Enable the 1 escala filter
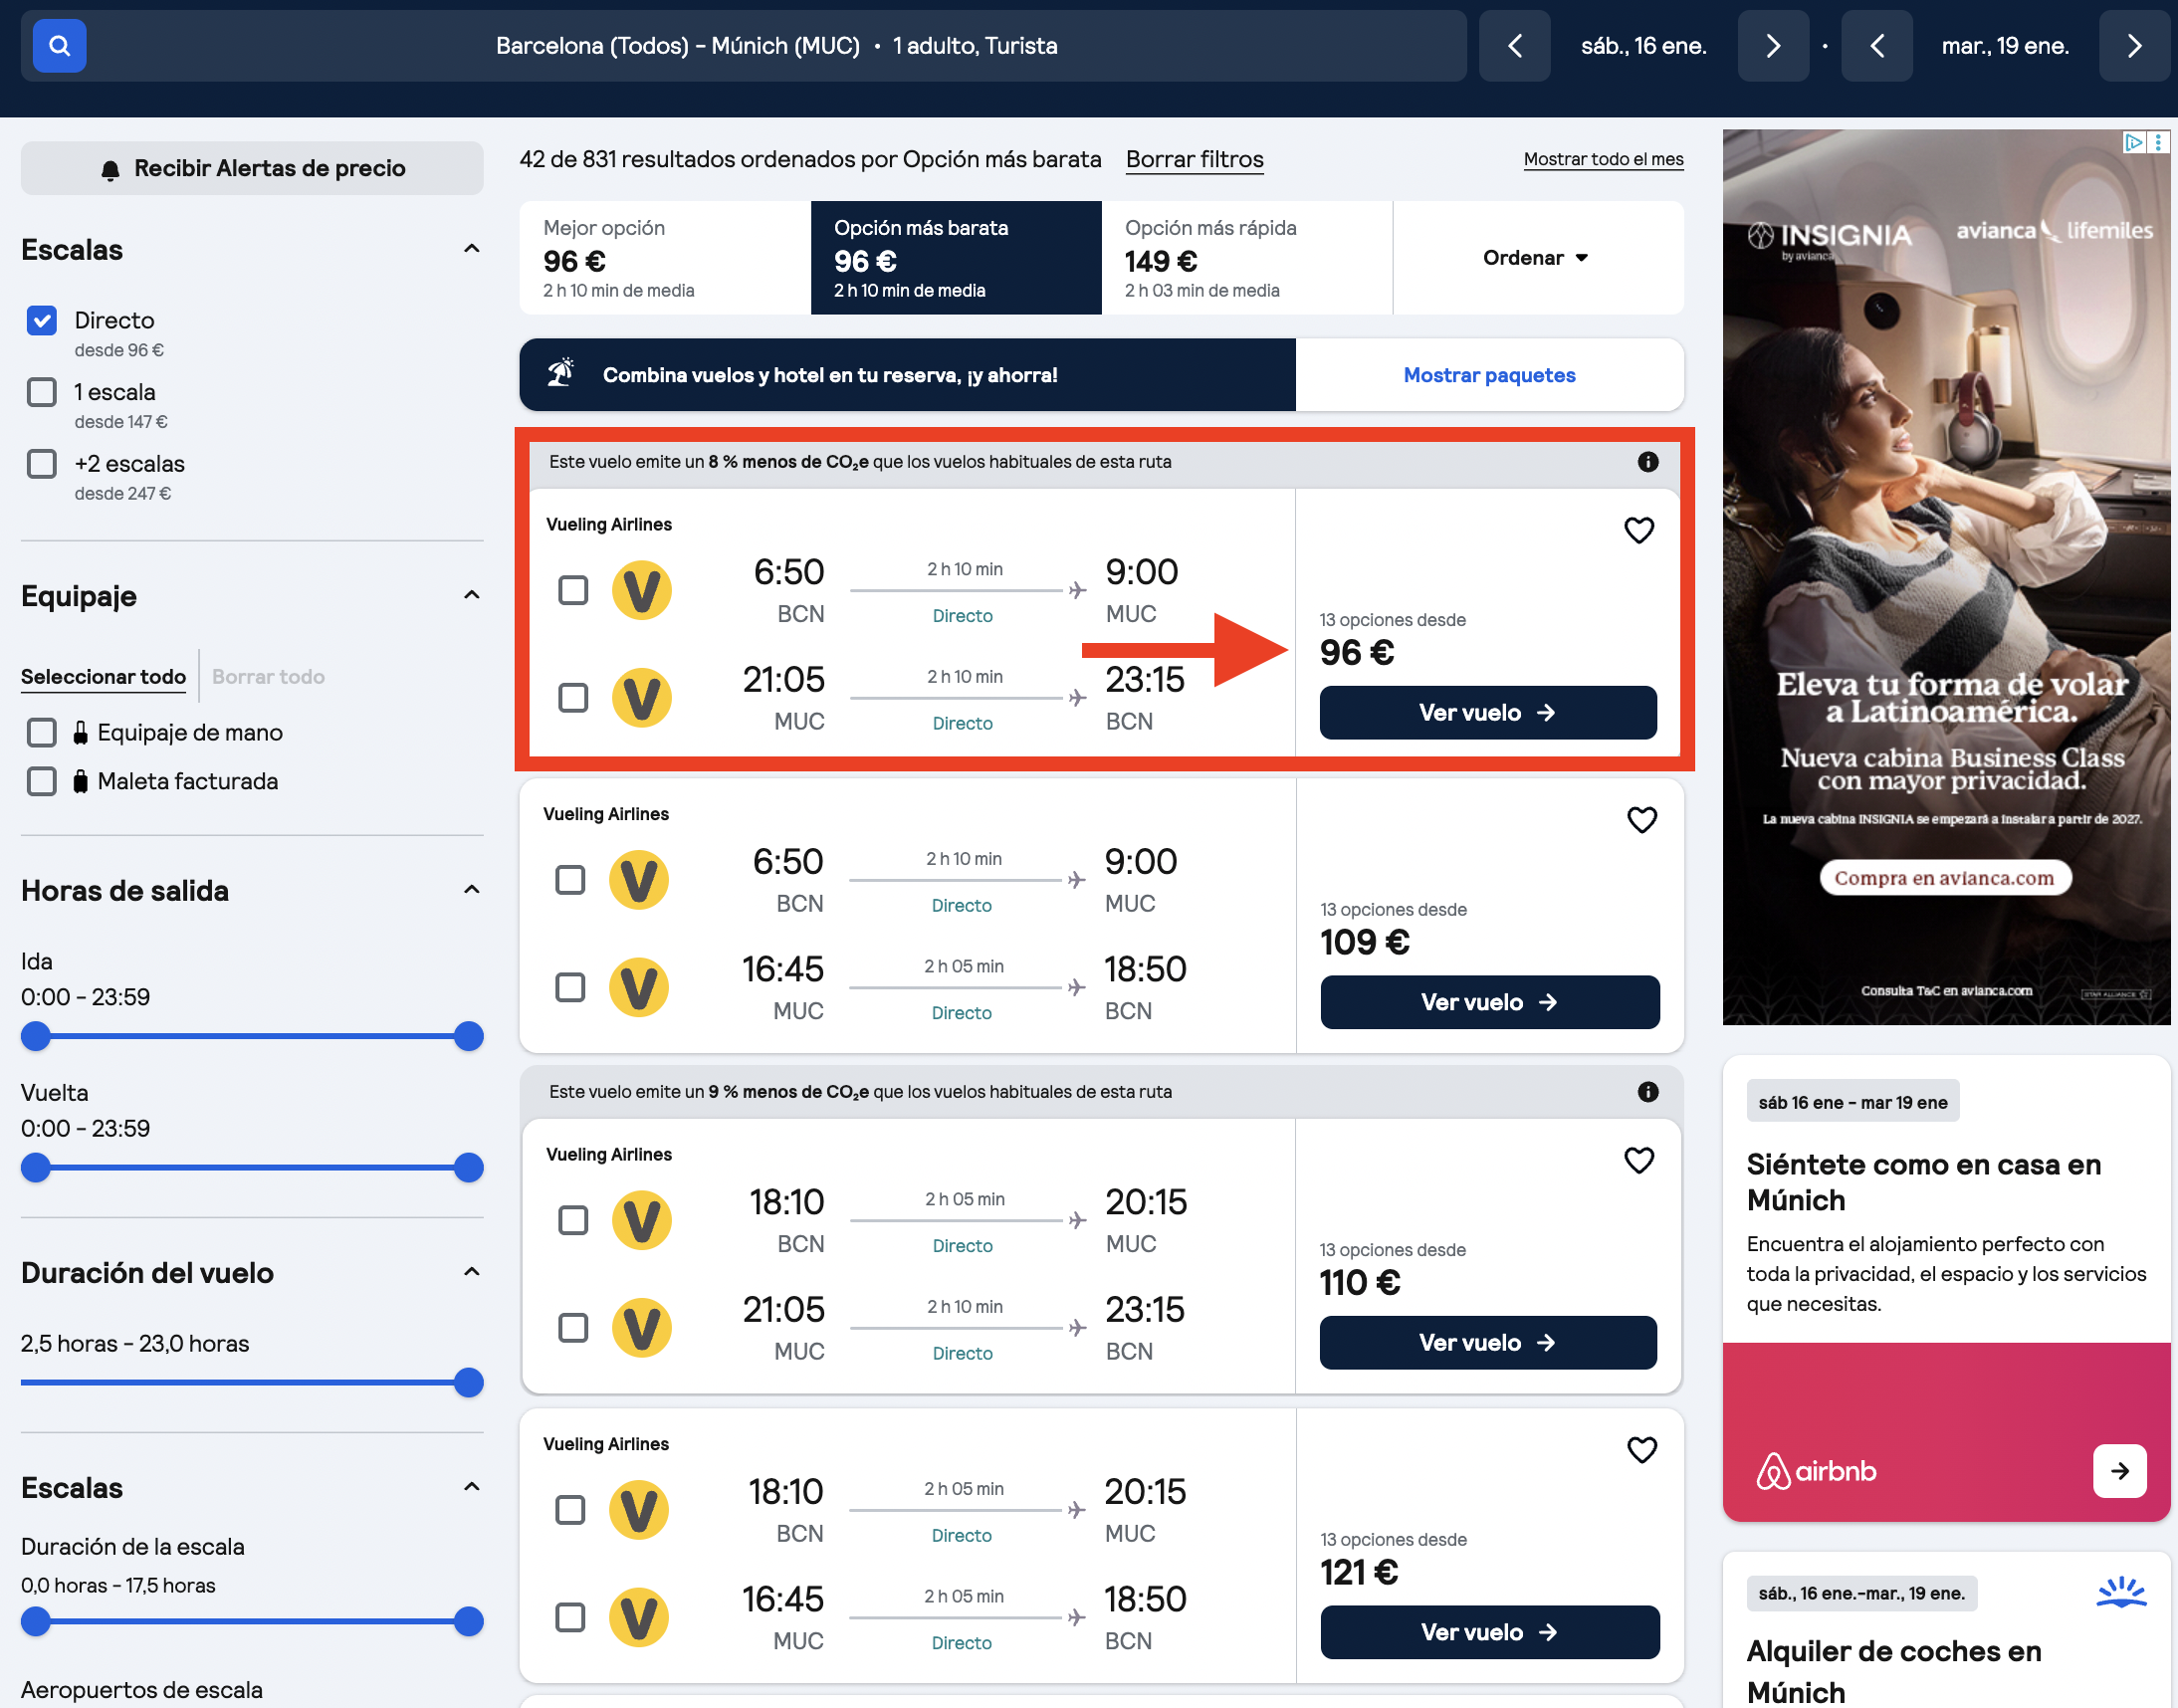Screen dimensions: 2178x1708 click(42, 392)
